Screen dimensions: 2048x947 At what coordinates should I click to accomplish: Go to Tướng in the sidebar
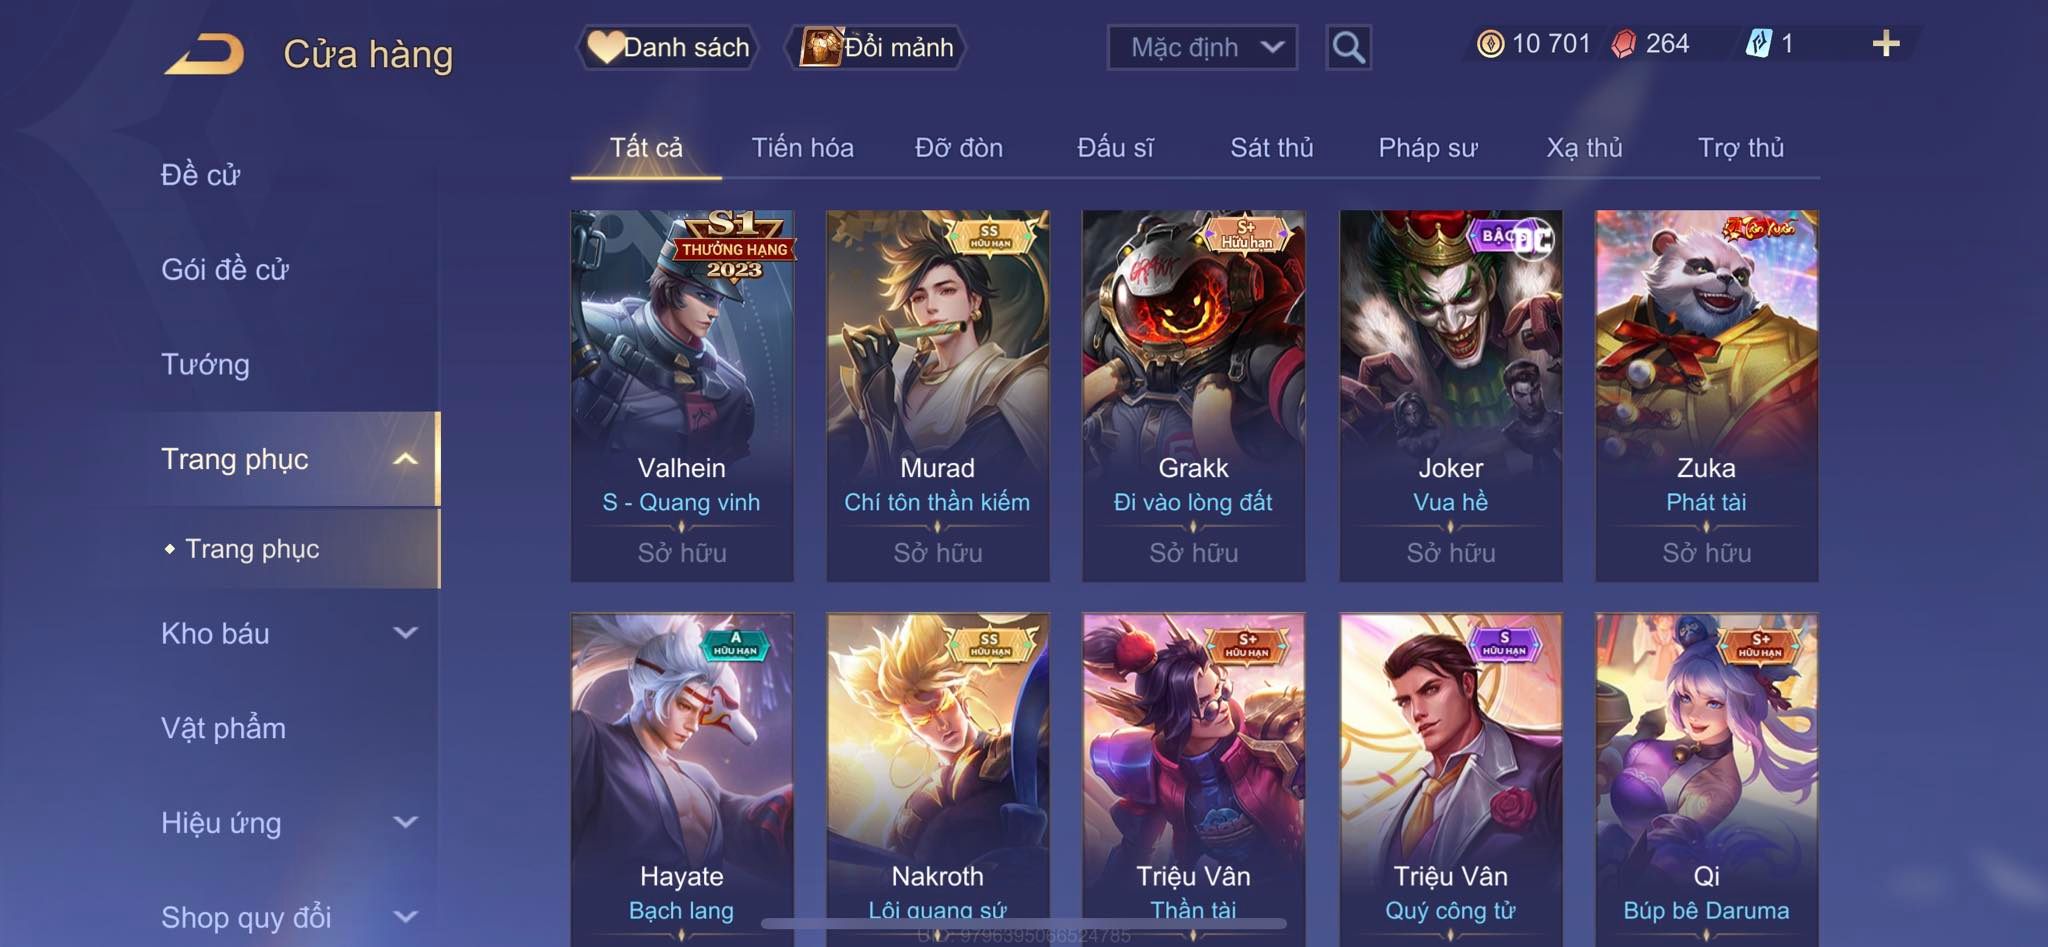[205, 364]
